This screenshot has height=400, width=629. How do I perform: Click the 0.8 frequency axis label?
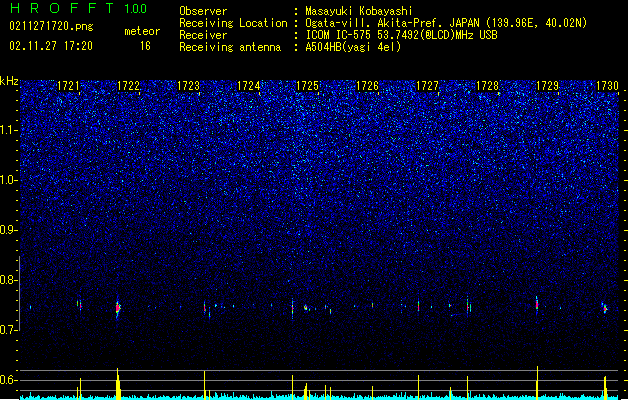click(x=9, y=280)
